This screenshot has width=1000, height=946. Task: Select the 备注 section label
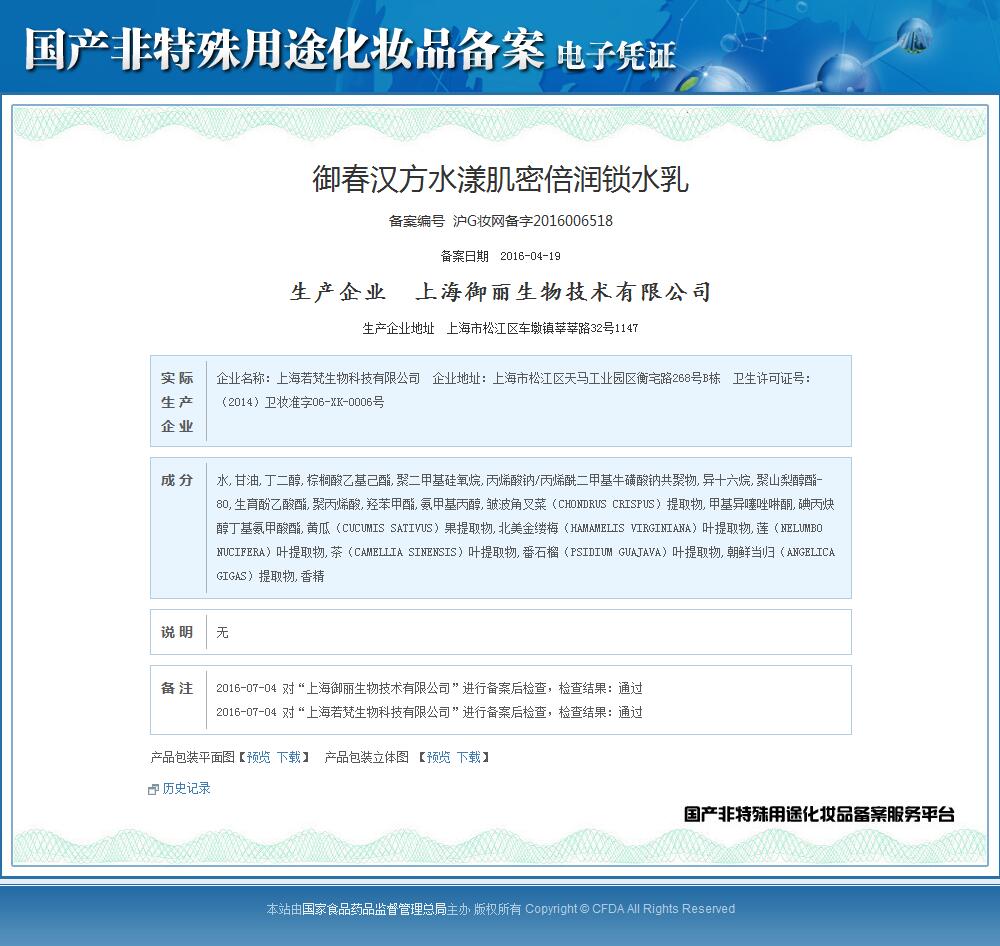click(x=177, y=688)
